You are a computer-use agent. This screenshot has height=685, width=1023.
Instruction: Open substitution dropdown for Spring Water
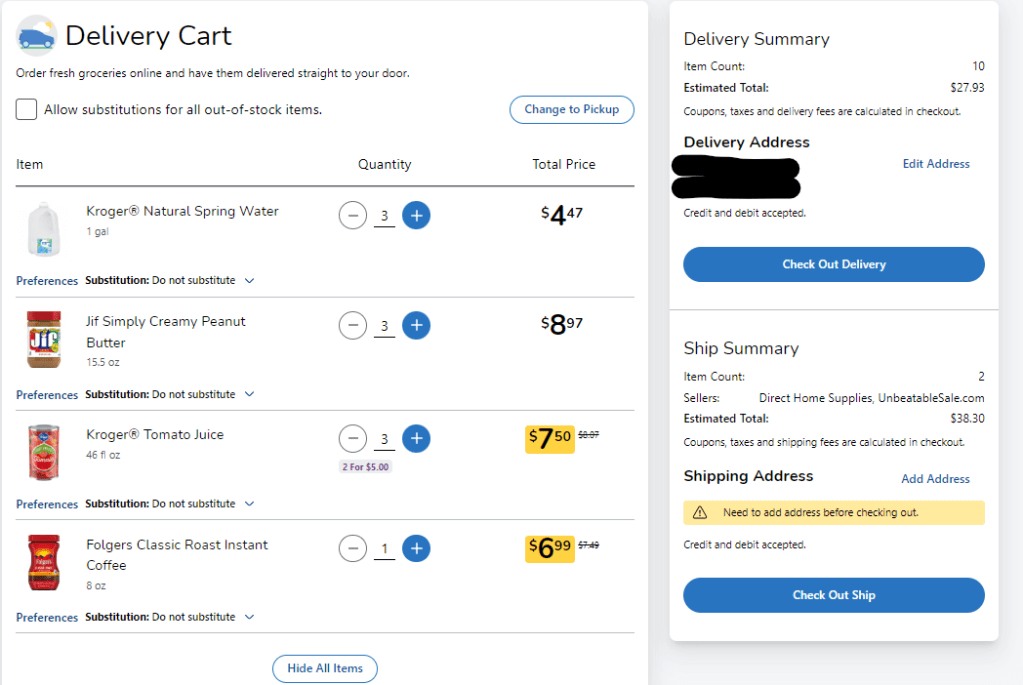click(x=248, y=280)
